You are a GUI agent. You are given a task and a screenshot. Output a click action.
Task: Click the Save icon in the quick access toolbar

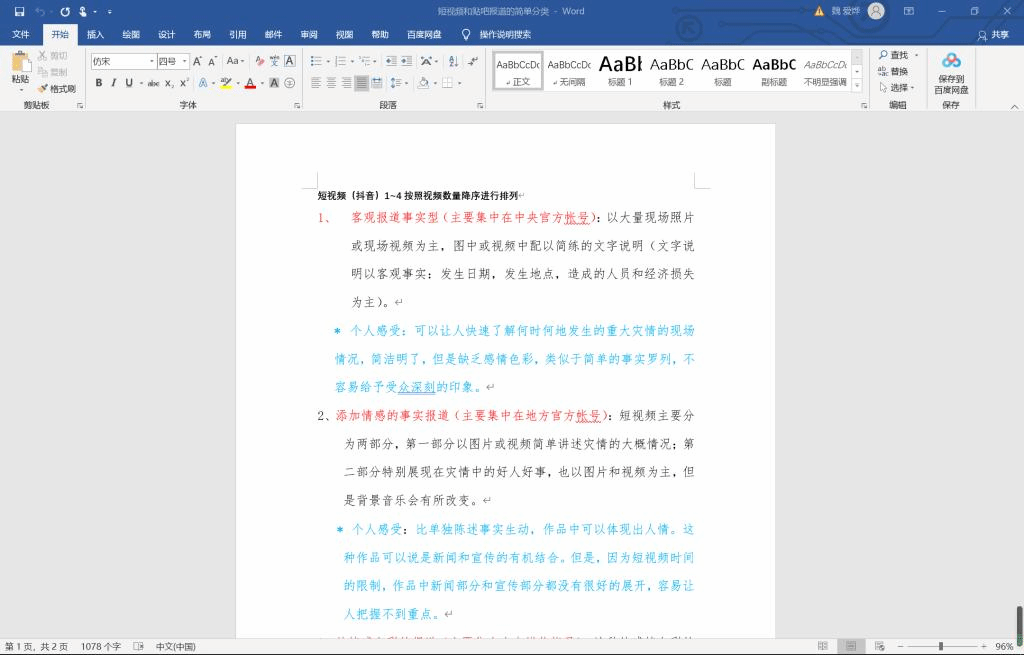point(19,11)
